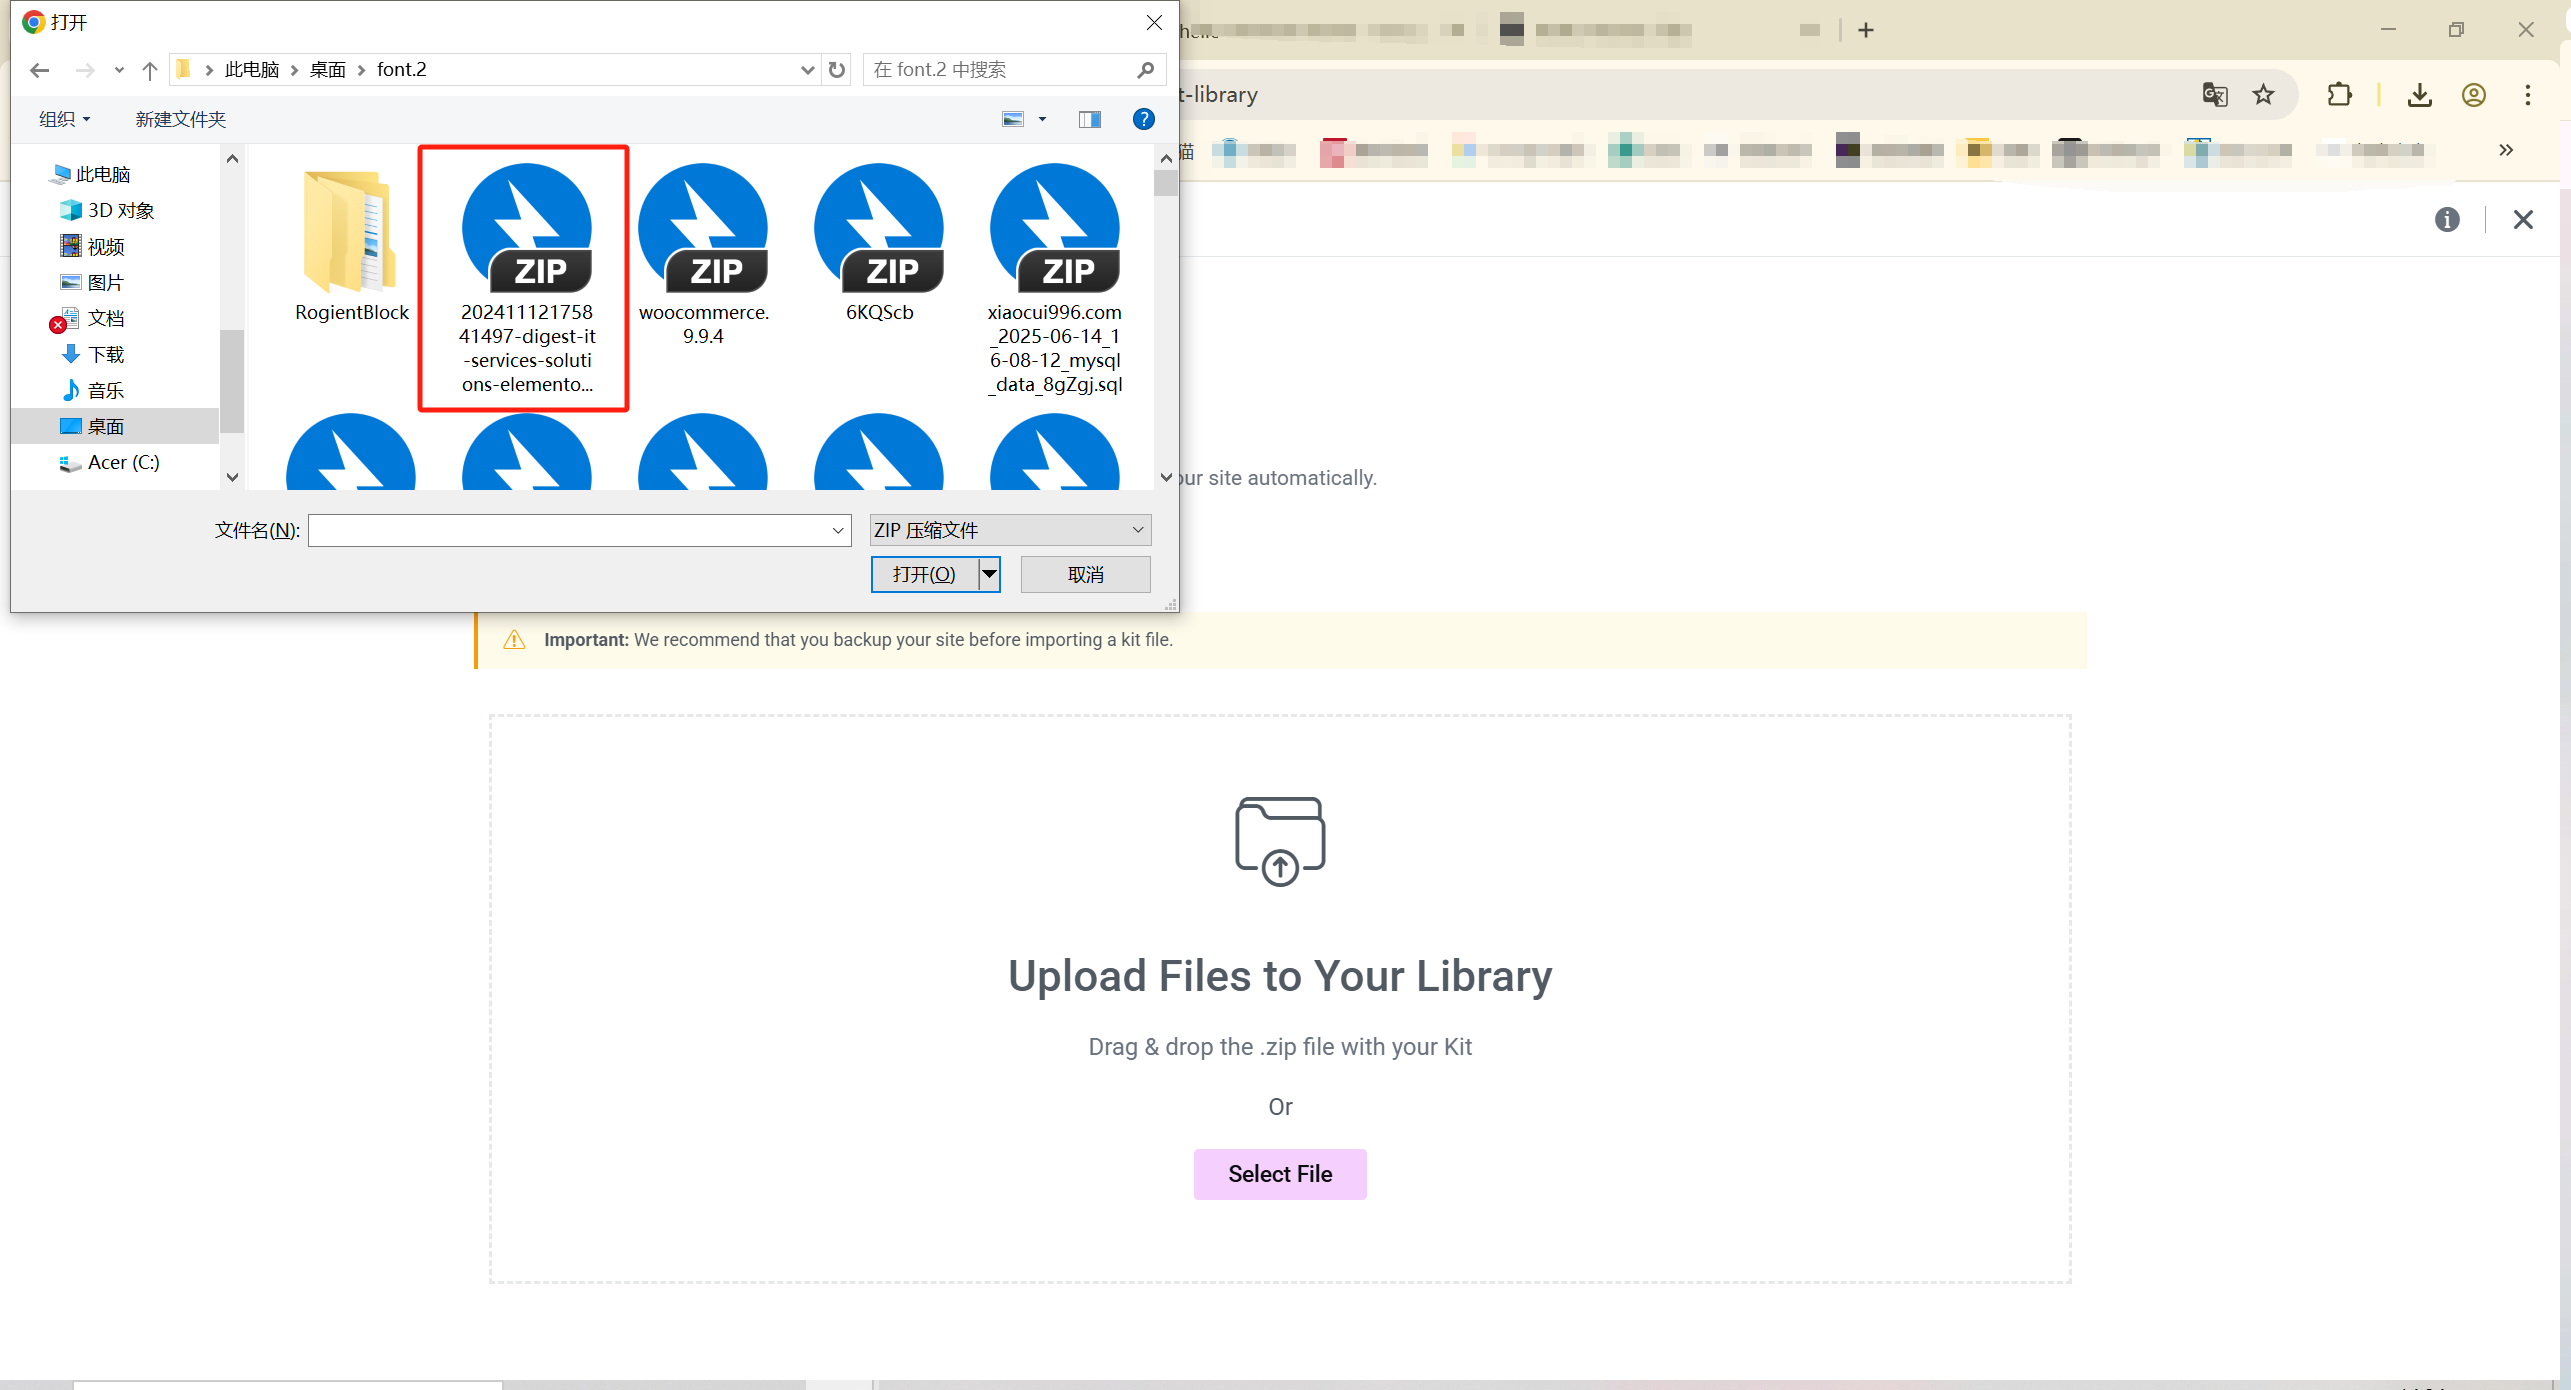
Task: Open the Chrome extensions puzzle icon
Action: pos(2339,95)
